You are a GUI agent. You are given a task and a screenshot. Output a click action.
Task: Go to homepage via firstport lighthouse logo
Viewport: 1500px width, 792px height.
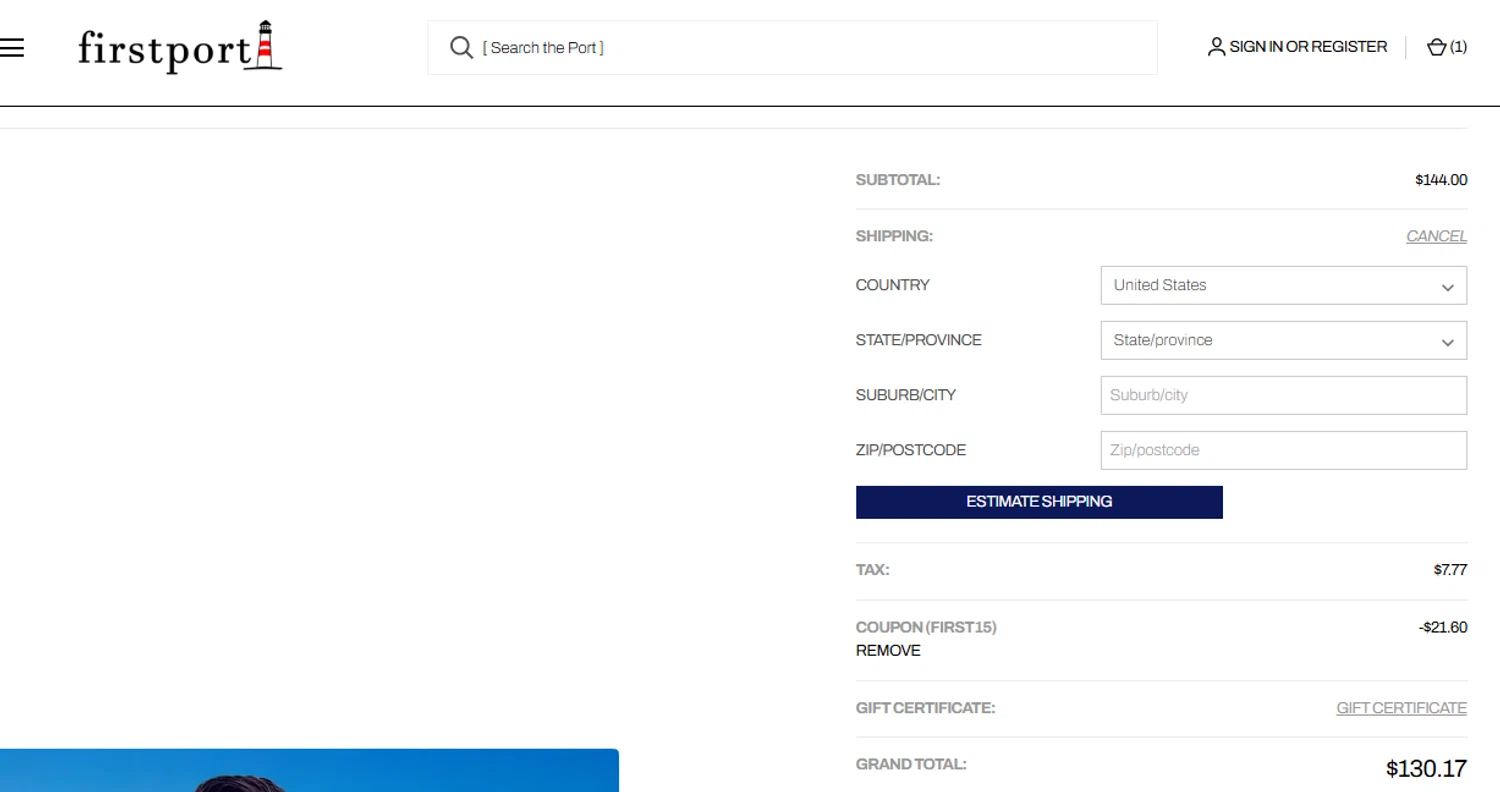pos(180,47)
